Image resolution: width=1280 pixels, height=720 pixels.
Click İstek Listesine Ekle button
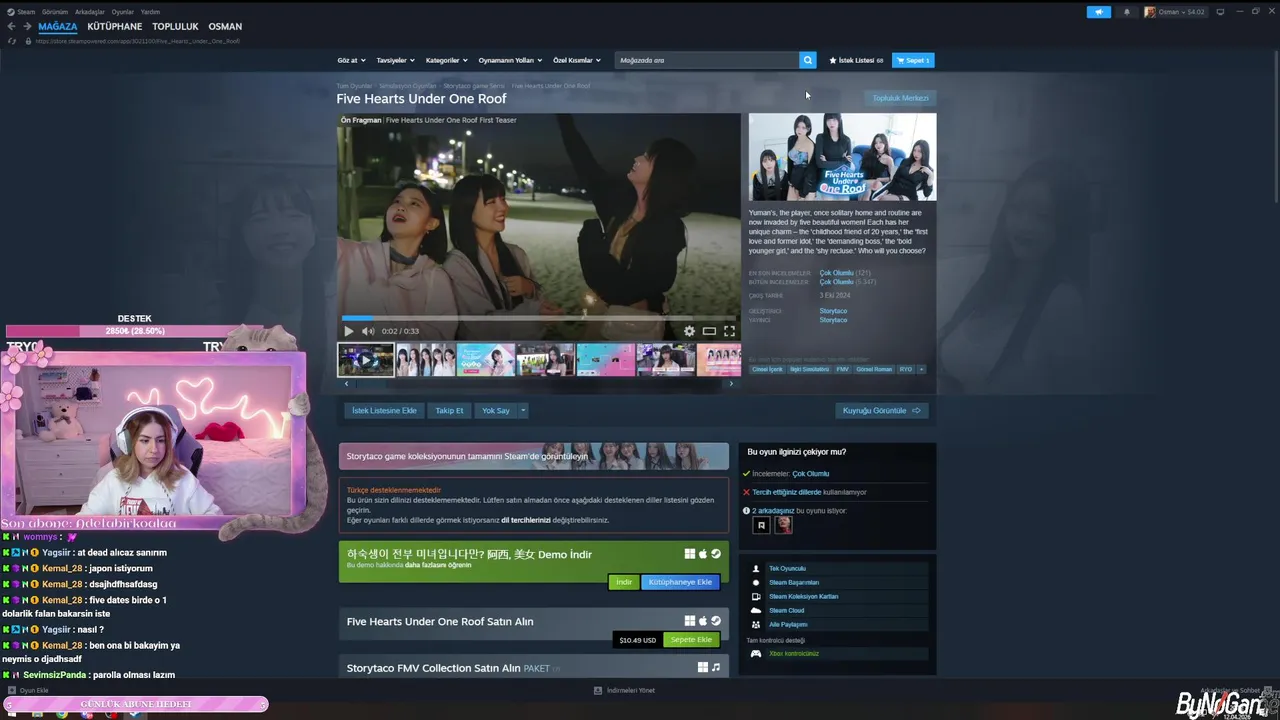point(384,410)
